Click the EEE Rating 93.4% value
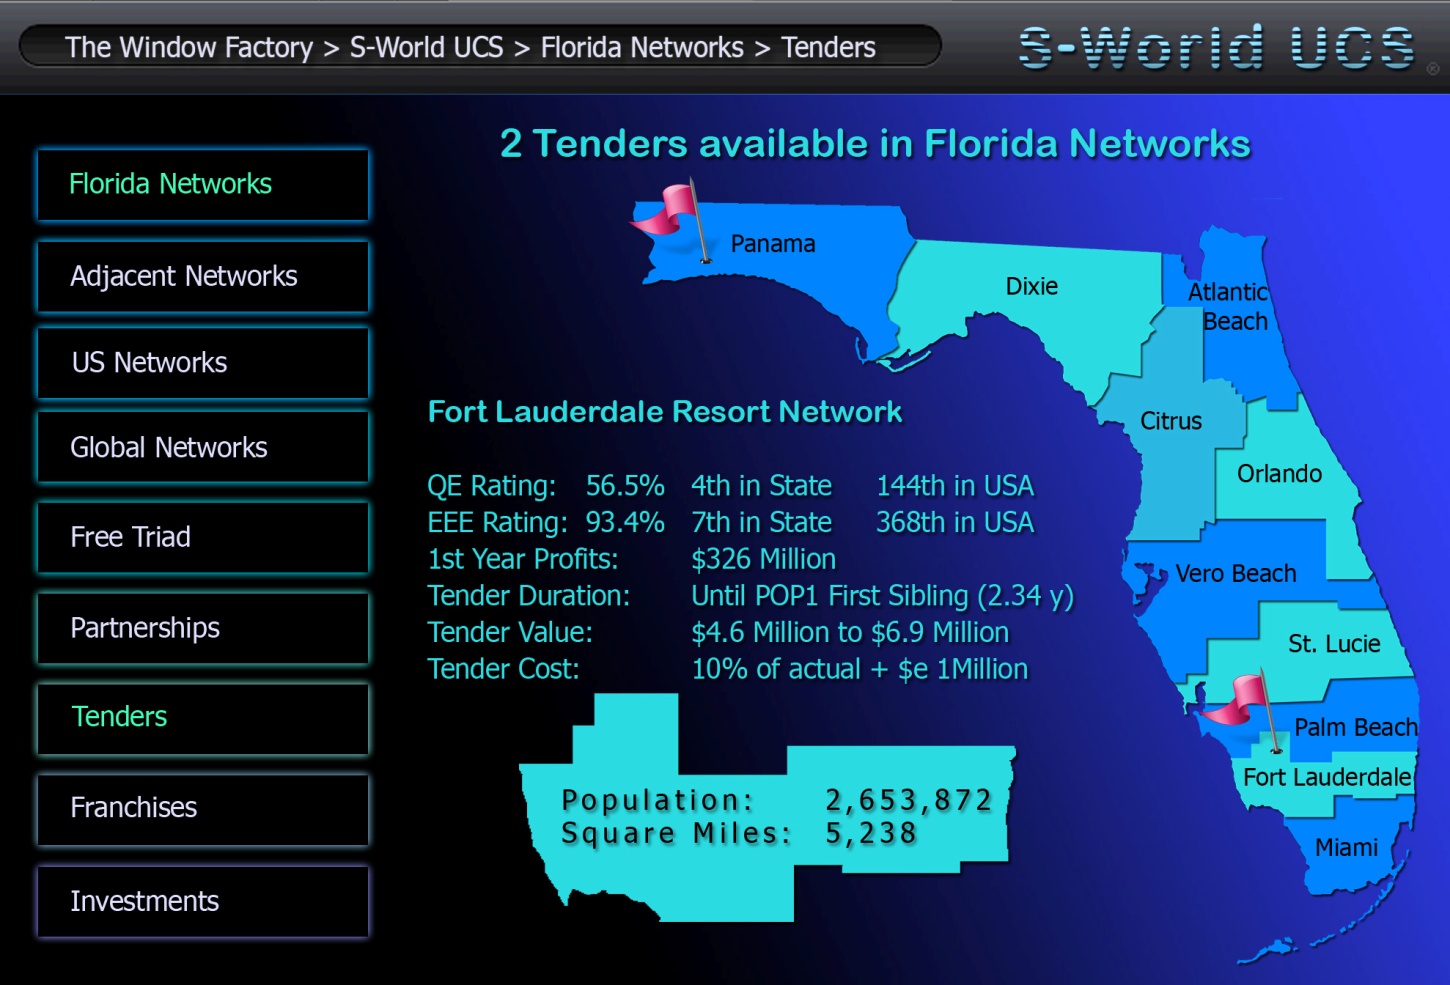Screen dimensions: 1450x985 (625, 522)
